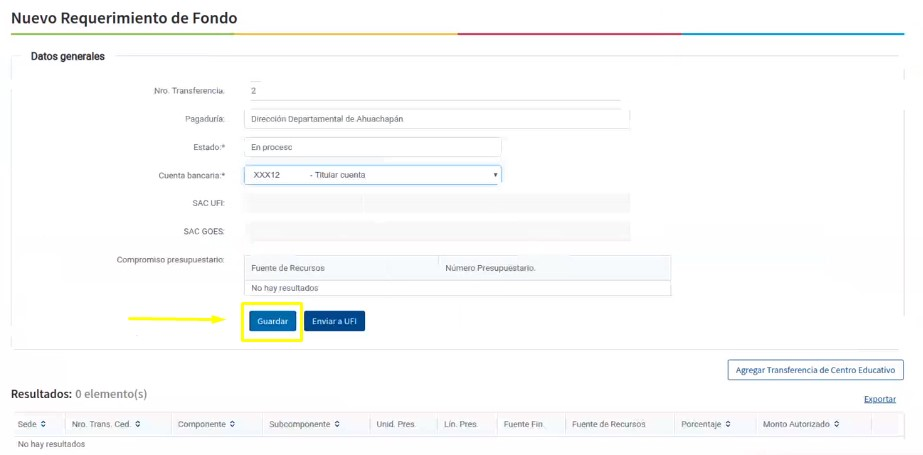Image resolution: width=923 pixels, height=455 pixels.
Task: Click the Estado input field
Action: (x=372, y=147)
